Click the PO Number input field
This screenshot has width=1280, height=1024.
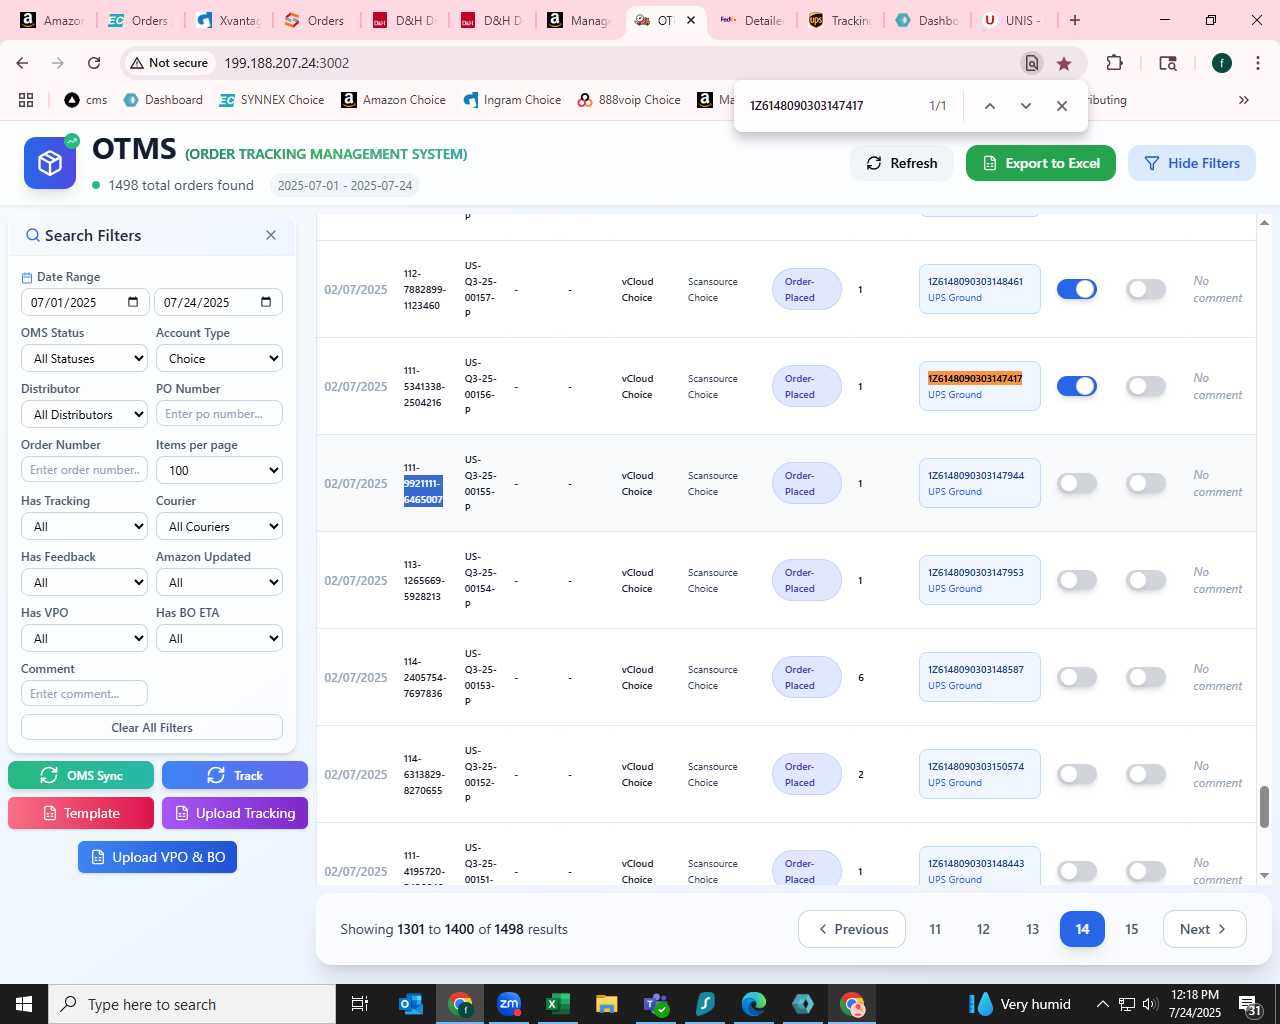[x=219, y=414]
